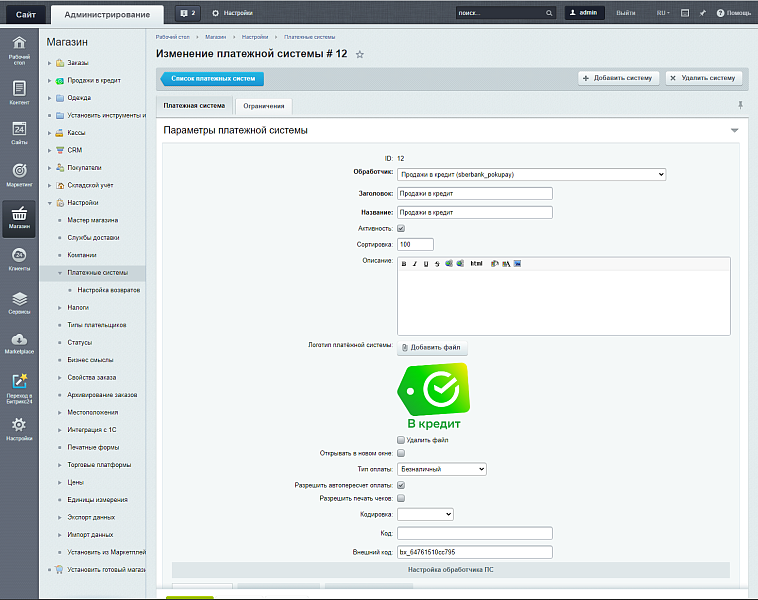Viewport: 758px width, 600px height.
Task: Enable Открывать в новом окне checkbox
Action: coord(401,453)
